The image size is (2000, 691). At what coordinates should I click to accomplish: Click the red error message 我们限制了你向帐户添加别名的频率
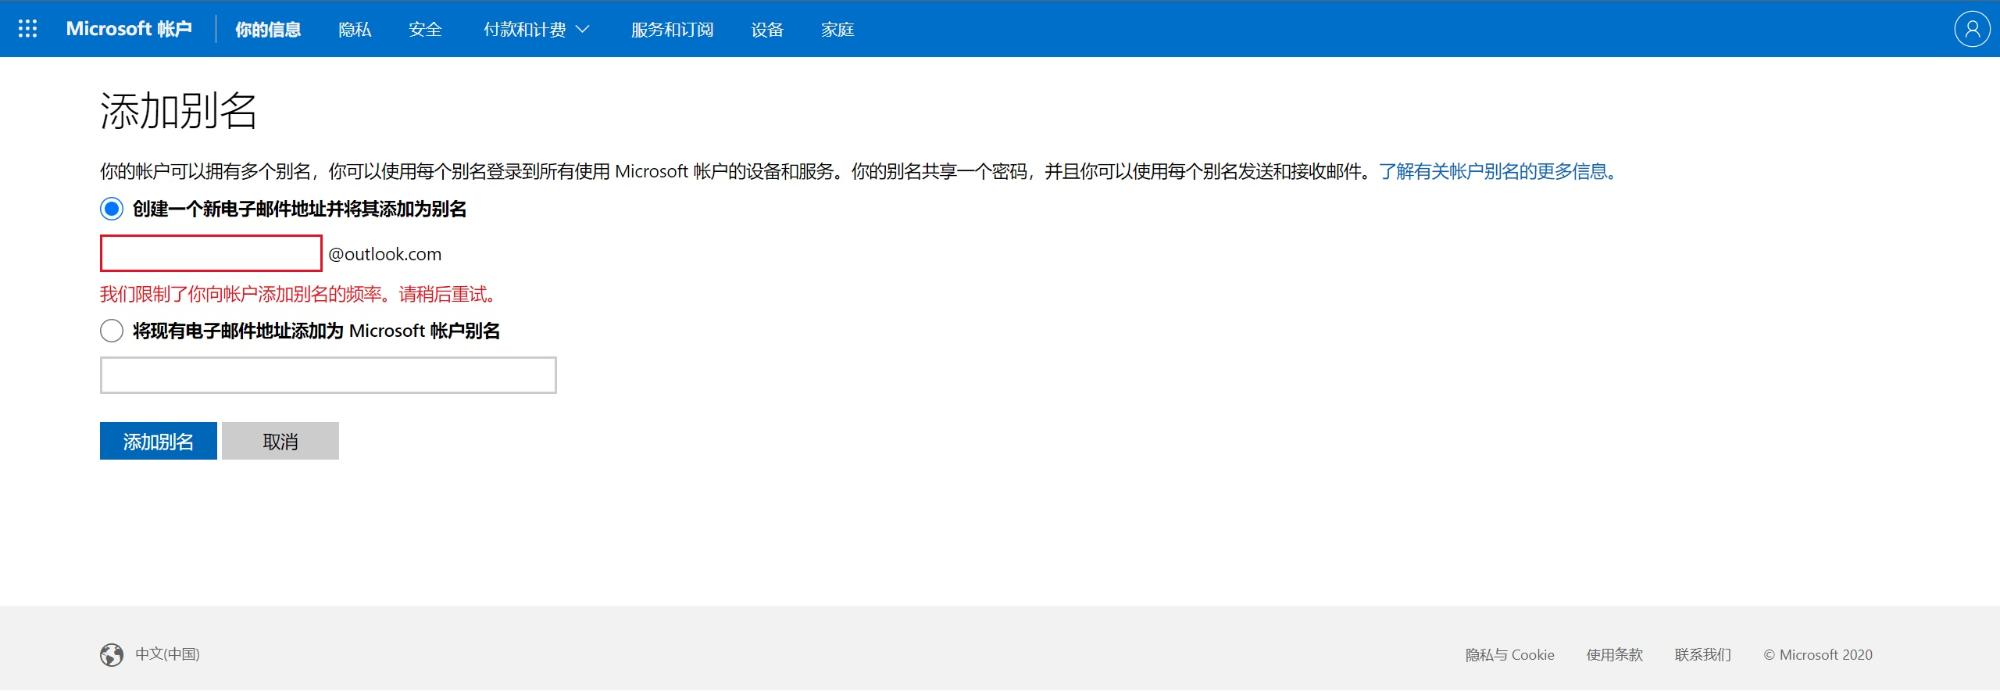[x=298, y=294]
